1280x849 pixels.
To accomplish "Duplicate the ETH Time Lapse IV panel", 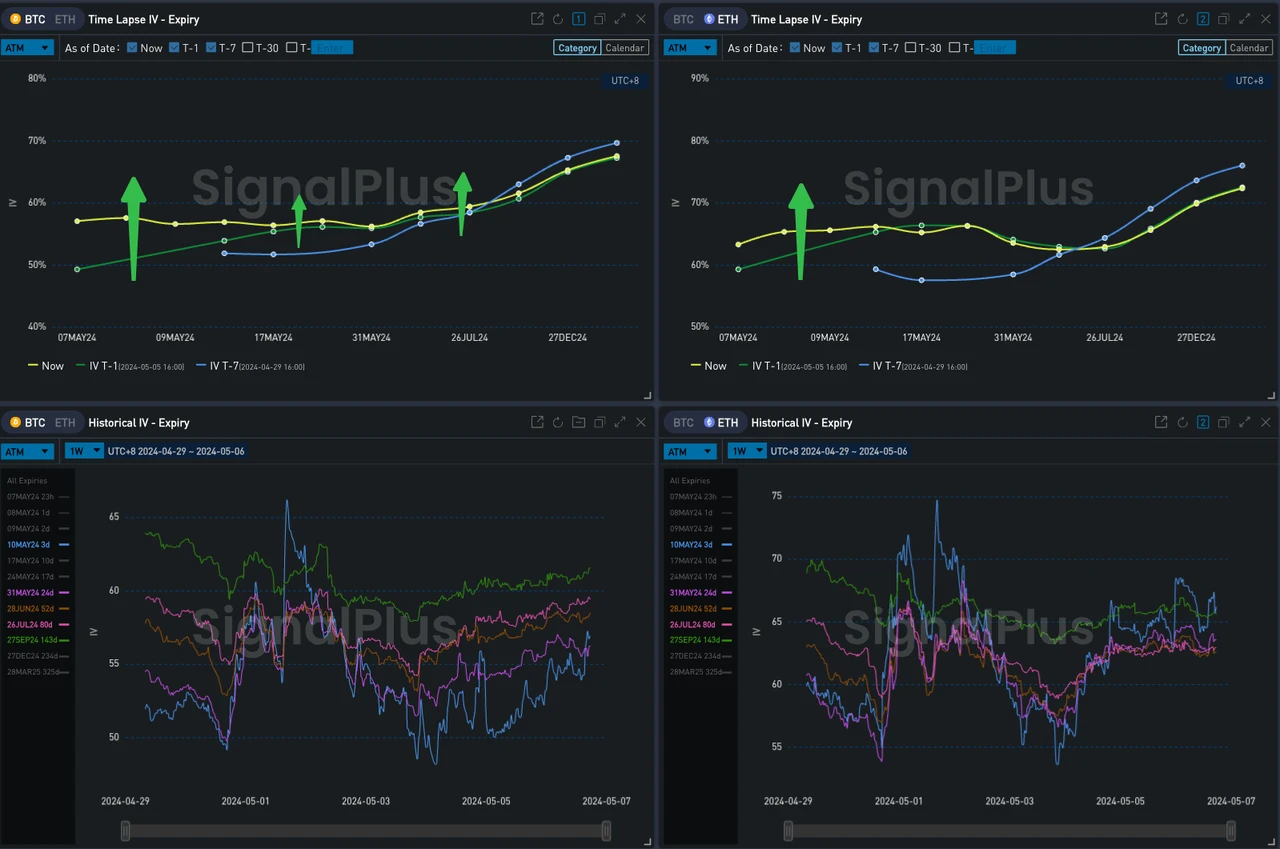I will click(1224, 19).
